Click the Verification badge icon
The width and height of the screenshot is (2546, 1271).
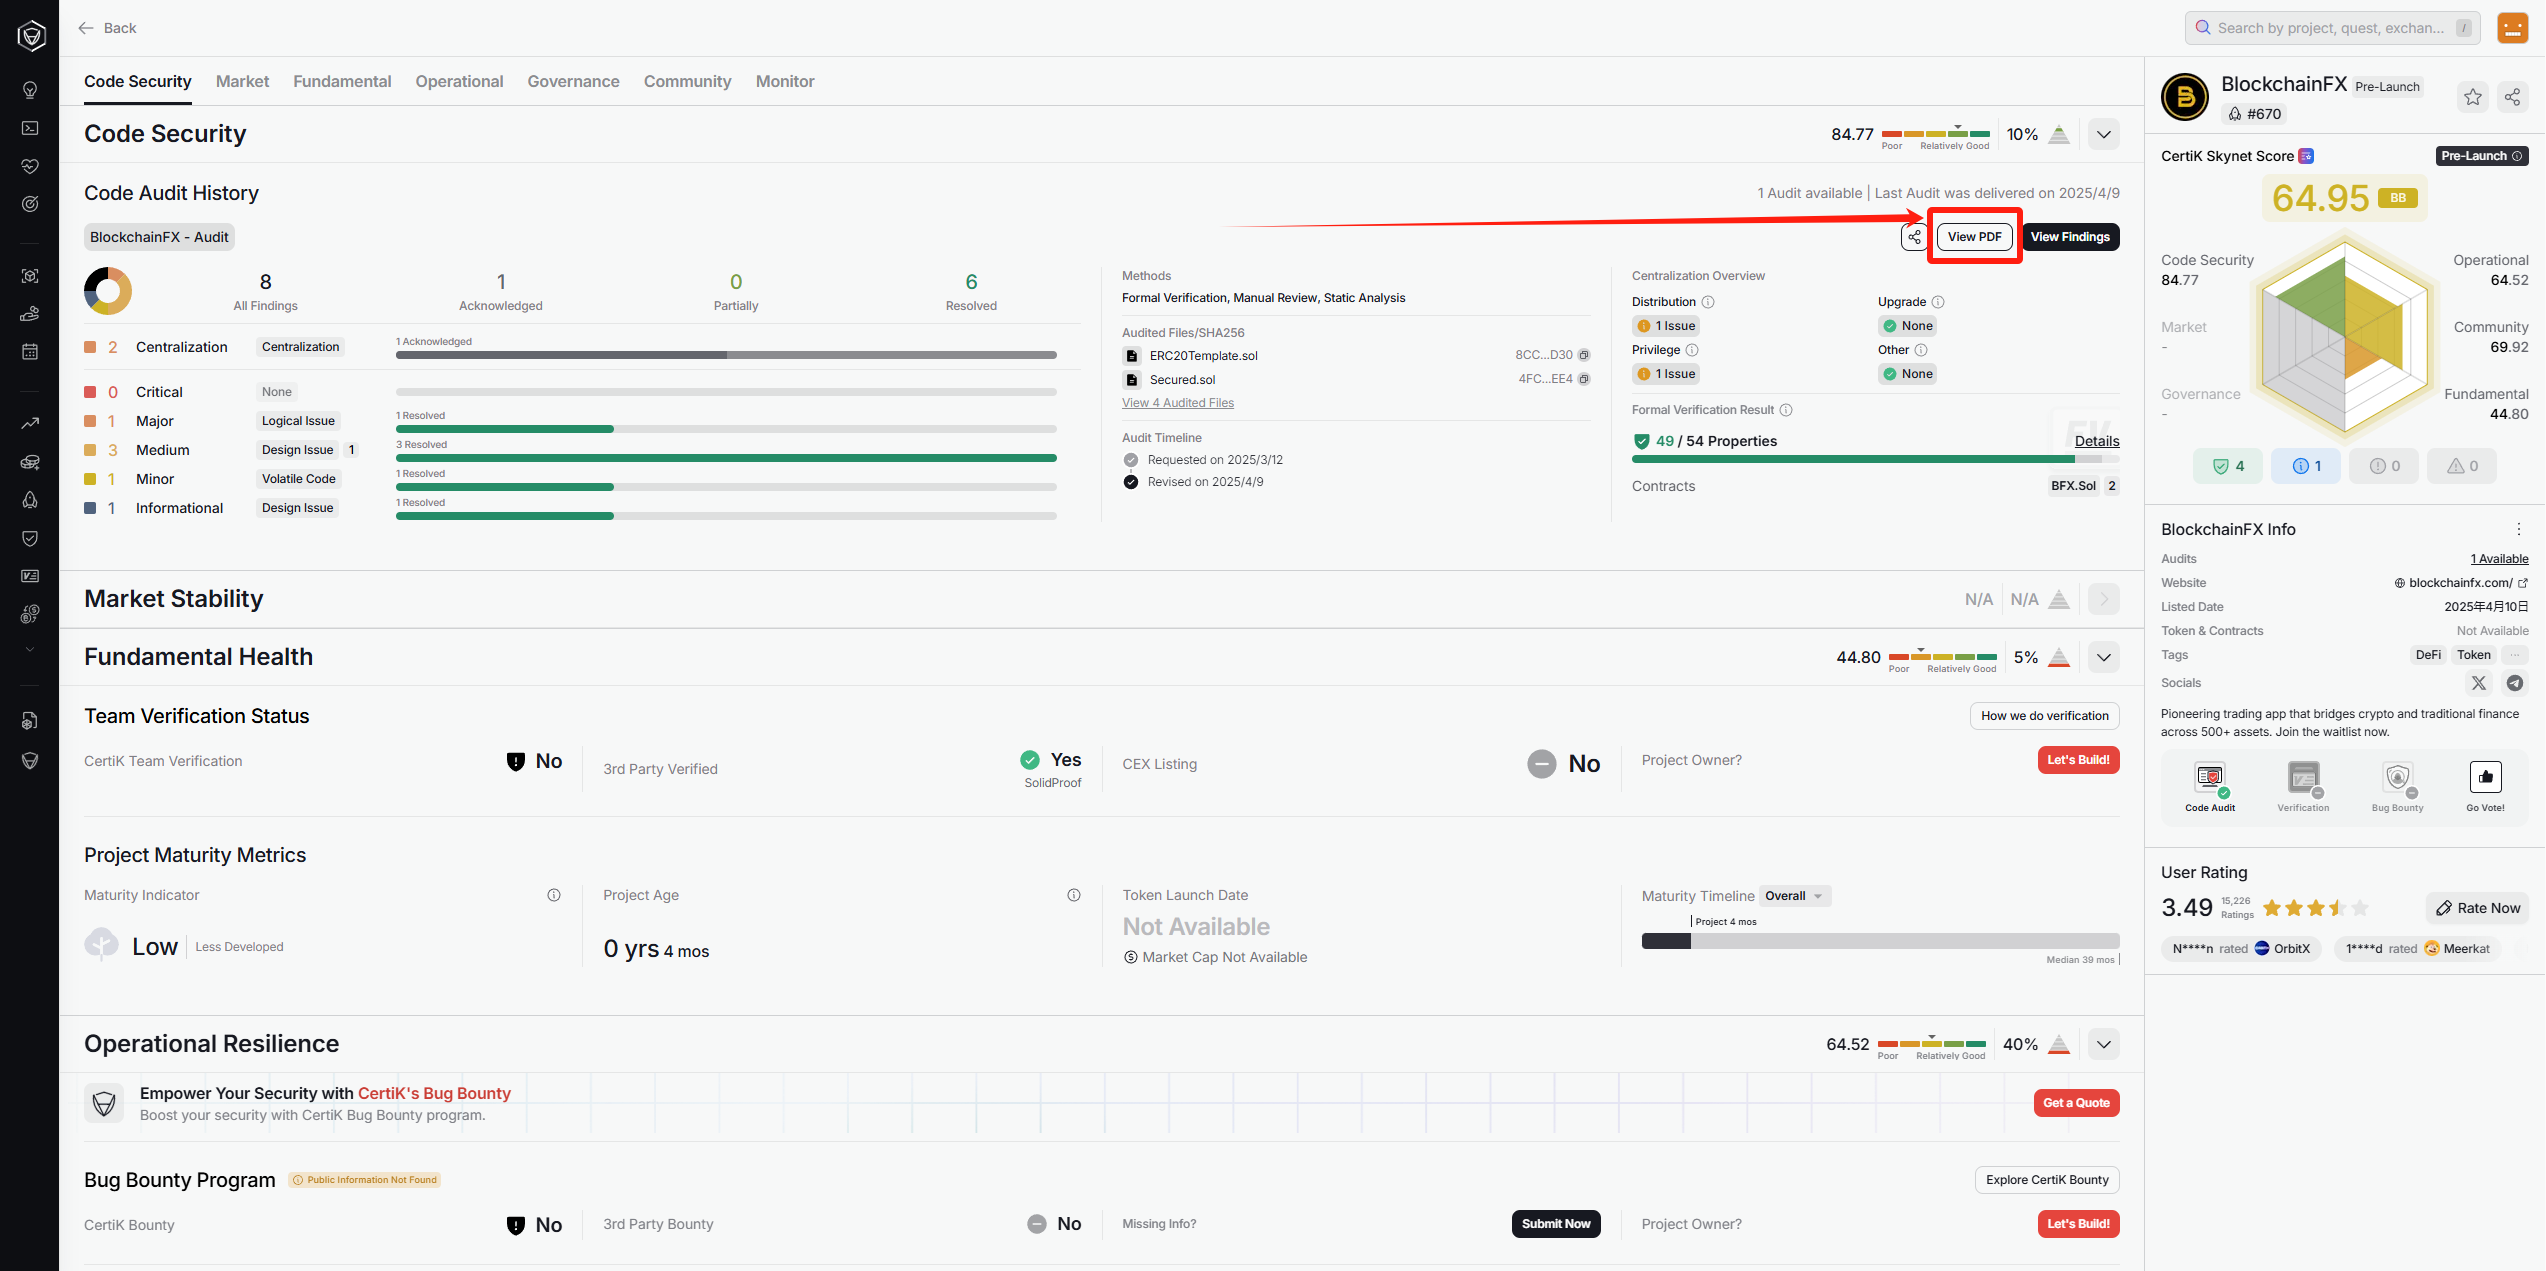[2304, 778]
